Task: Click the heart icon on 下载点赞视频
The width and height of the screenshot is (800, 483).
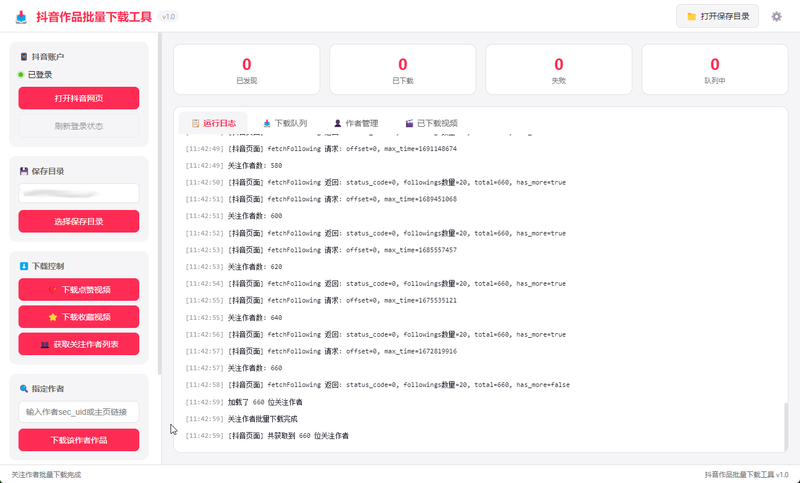Action: pyautogui.click(x=52, y=290)
